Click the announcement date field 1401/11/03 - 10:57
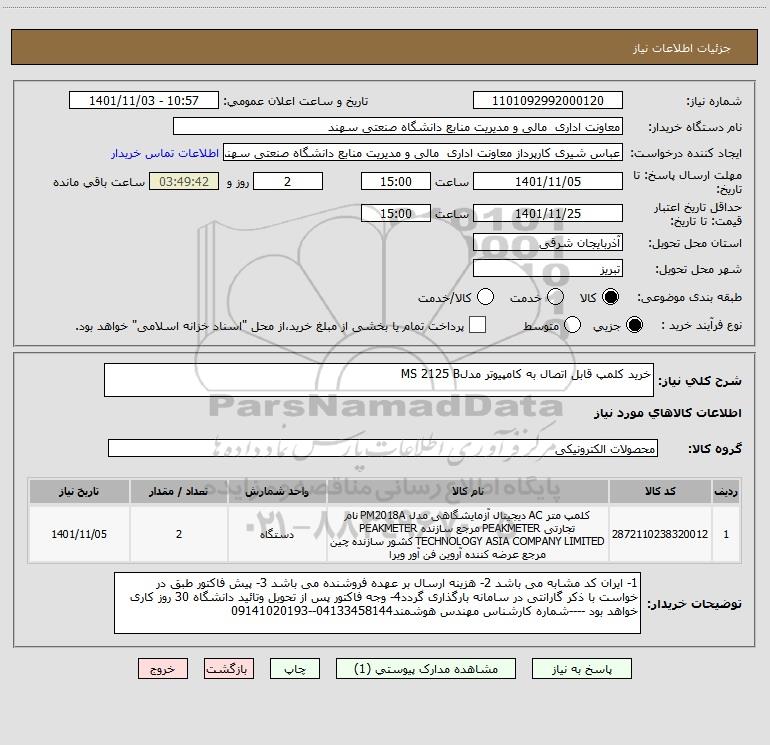The image size is (770, 745). (144, 101)
